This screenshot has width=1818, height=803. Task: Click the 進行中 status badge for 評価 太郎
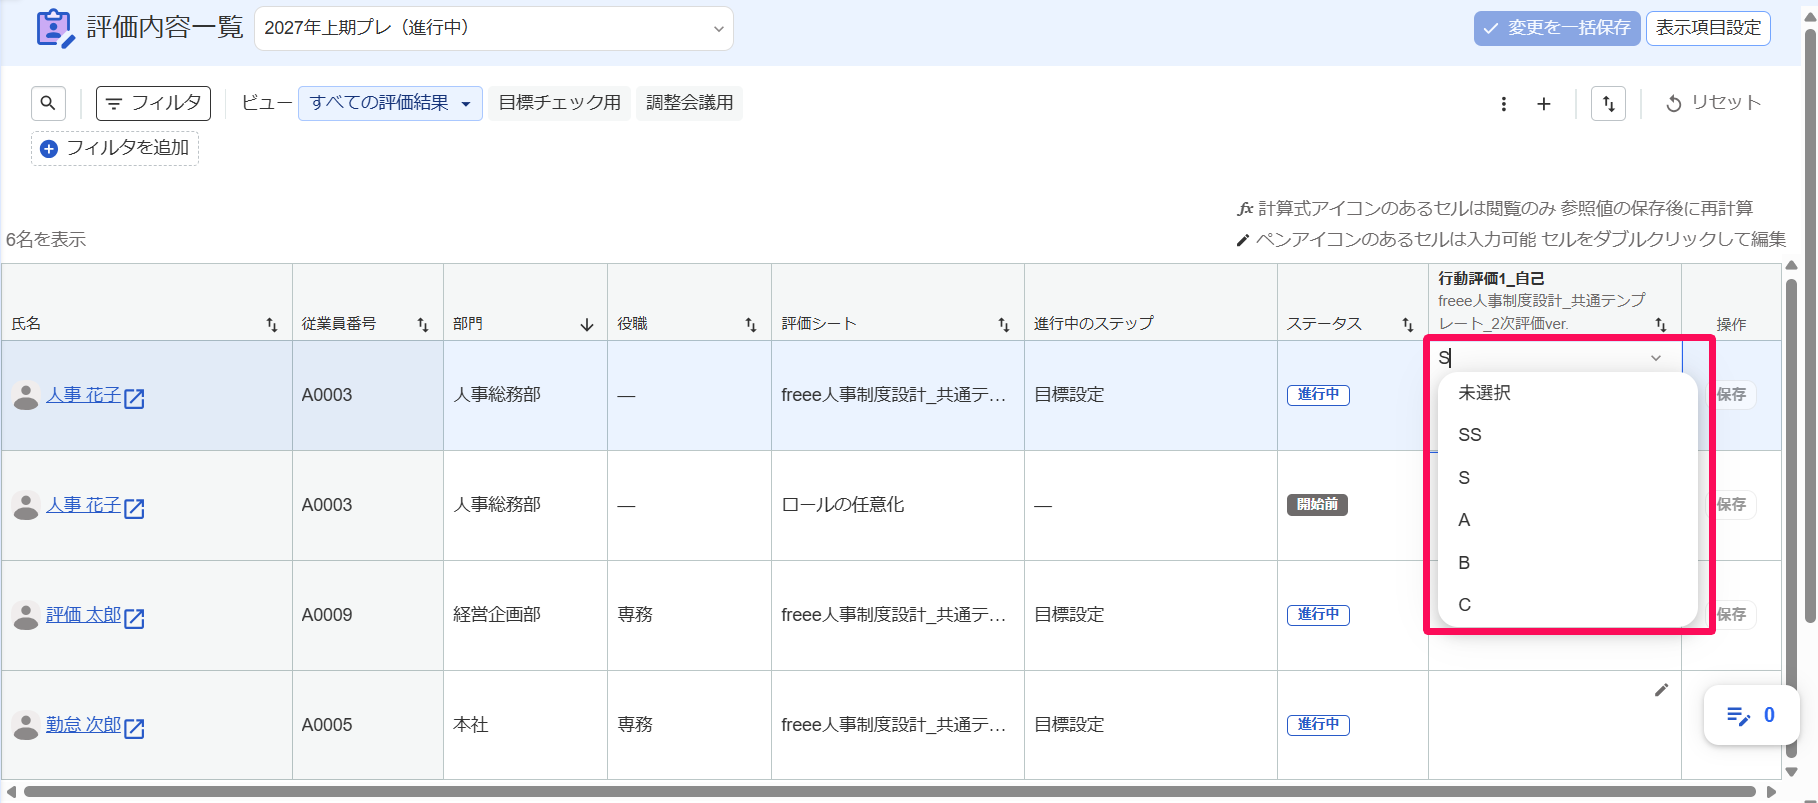pos(1318,615)
